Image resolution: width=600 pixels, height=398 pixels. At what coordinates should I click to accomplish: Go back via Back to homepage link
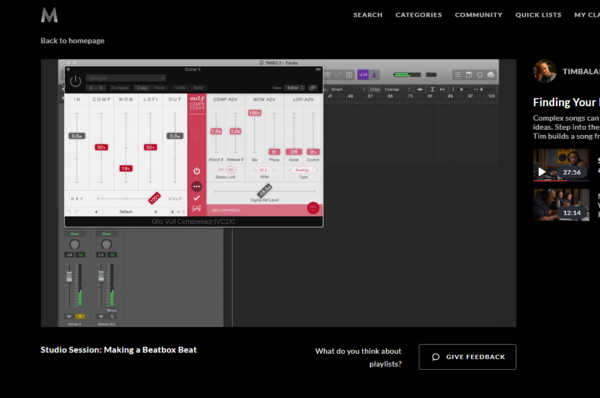[72, 41]
